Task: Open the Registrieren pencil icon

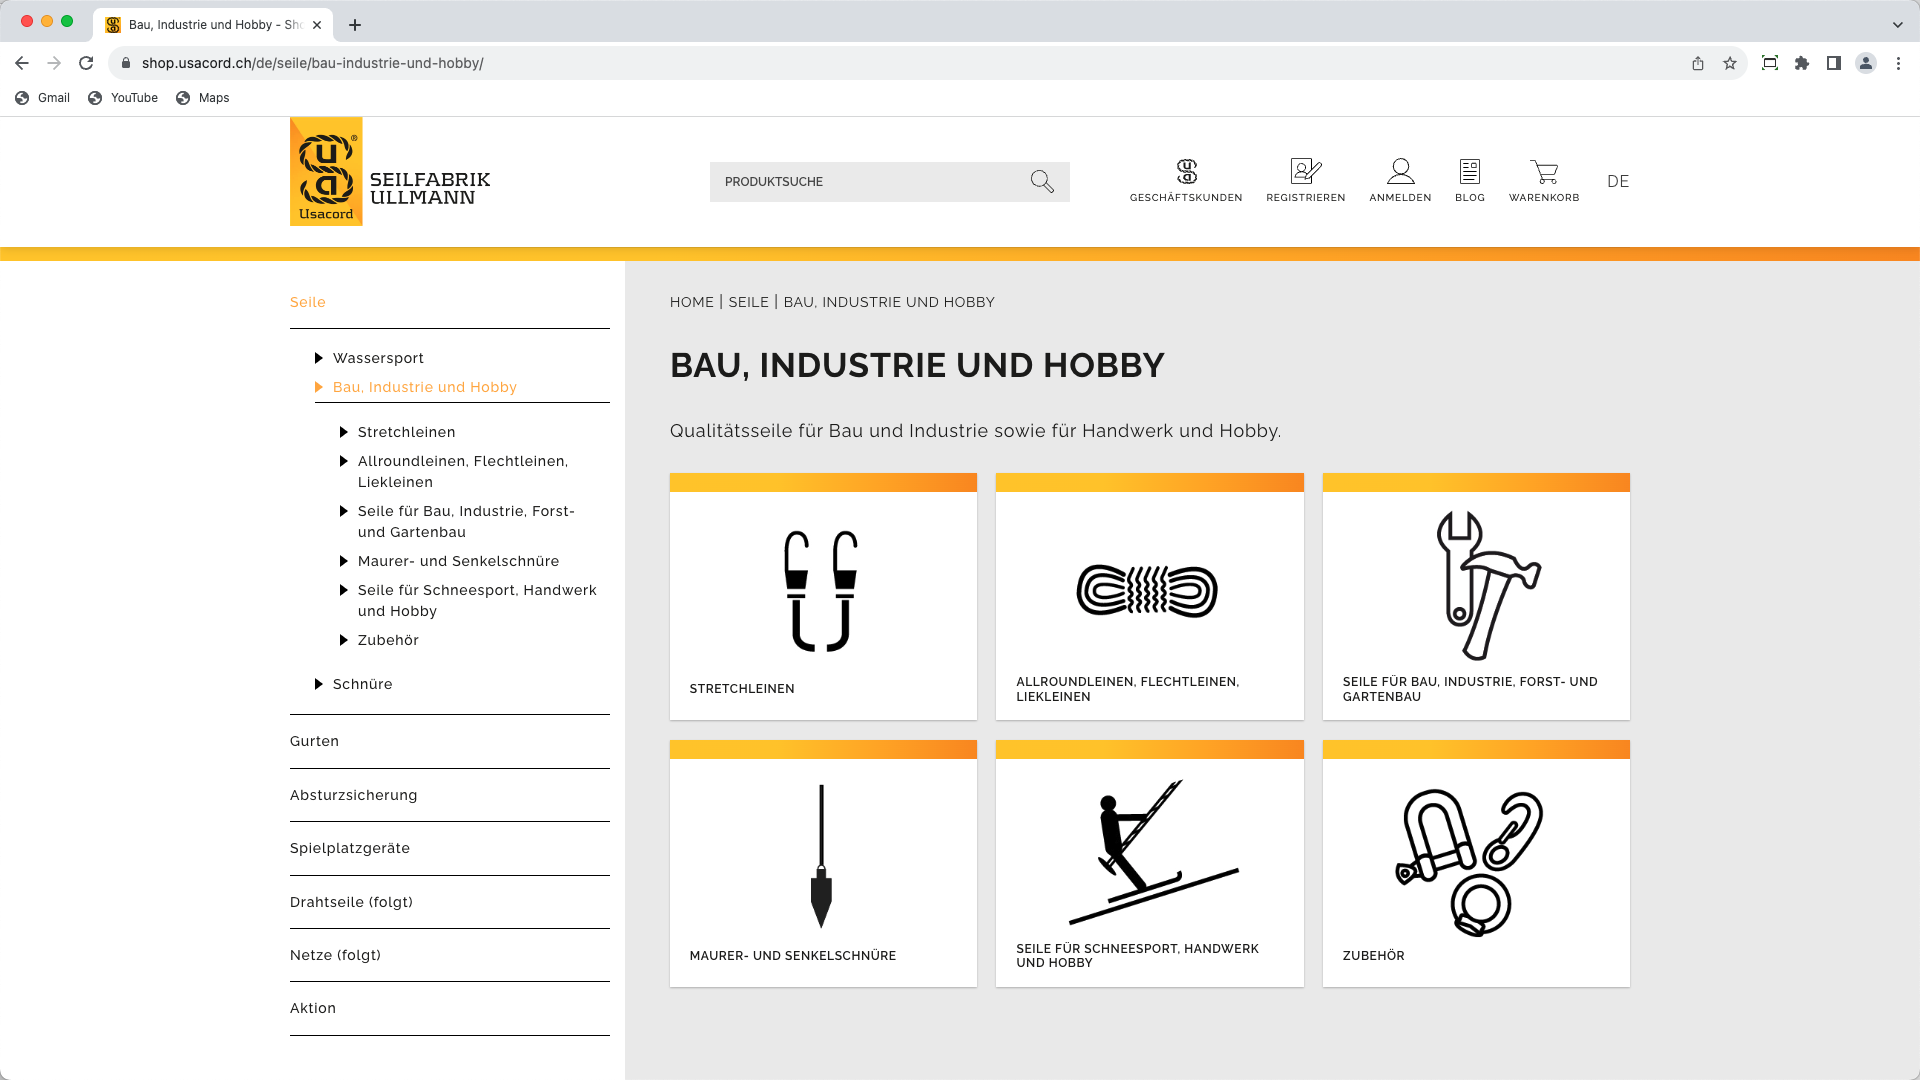Action: 1305,172
